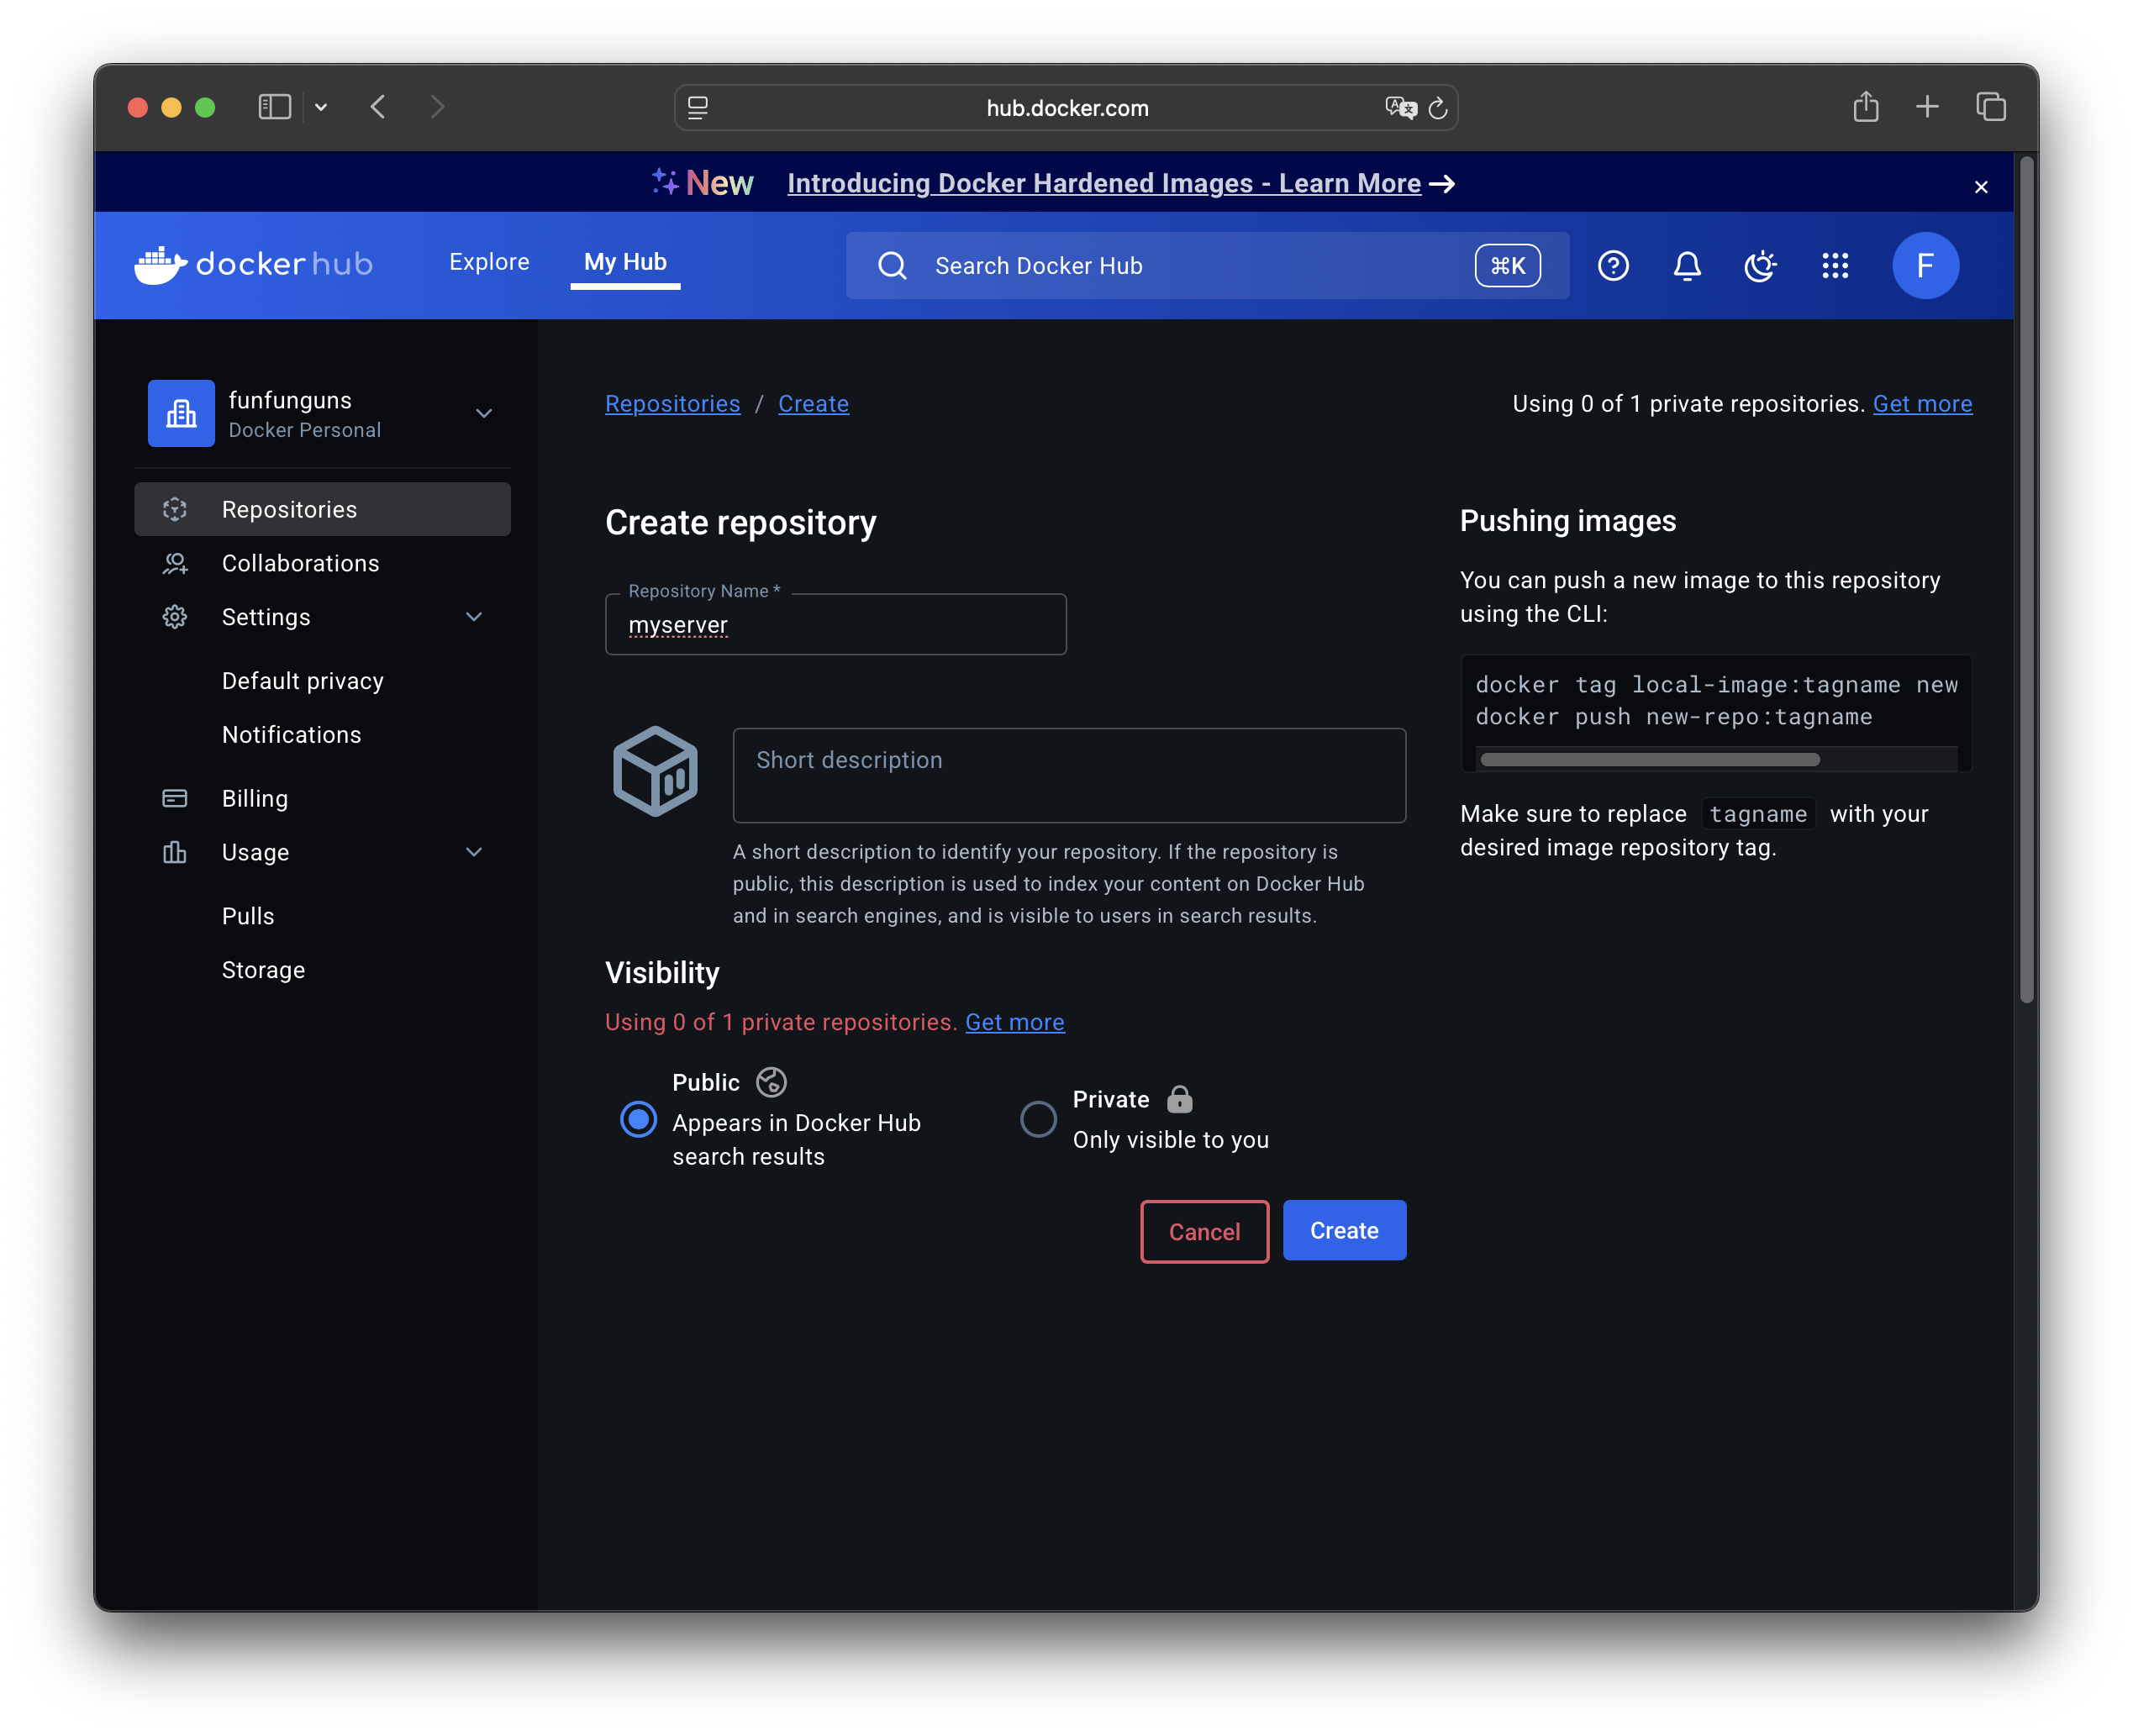
Task: Collapse the Settings section chevron
Action: 474,617
